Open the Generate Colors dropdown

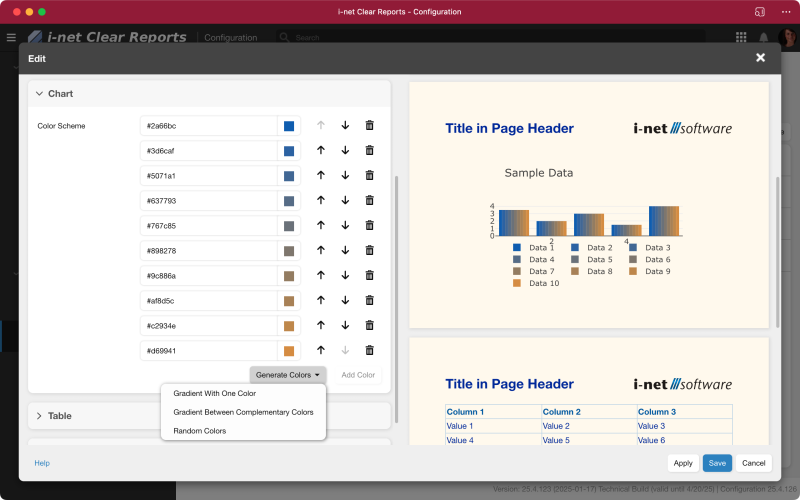click(x=288, y=375)
